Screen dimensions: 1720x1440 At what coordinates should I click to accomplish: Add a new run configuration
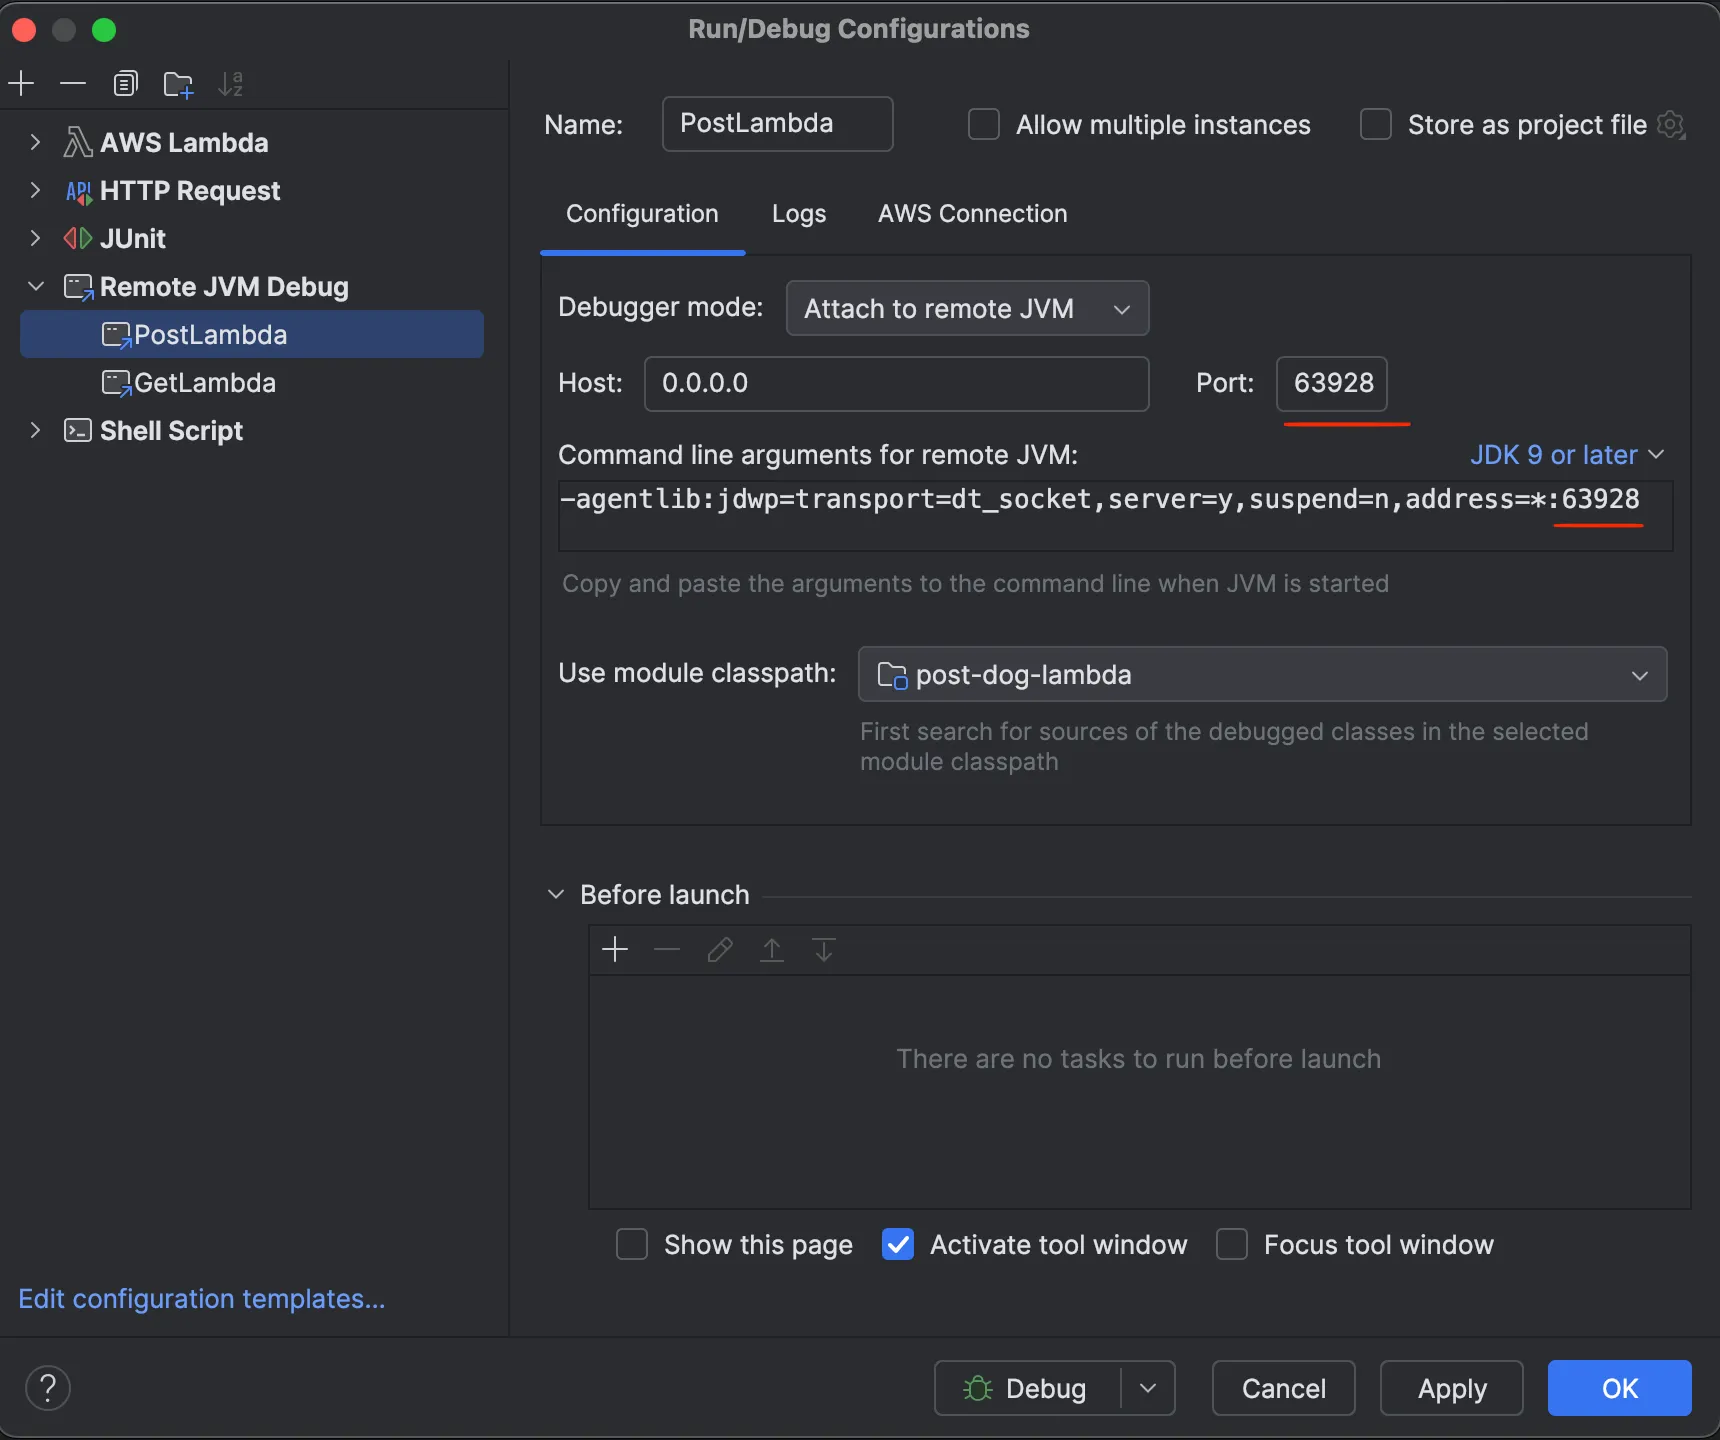[x=22, y=83]
